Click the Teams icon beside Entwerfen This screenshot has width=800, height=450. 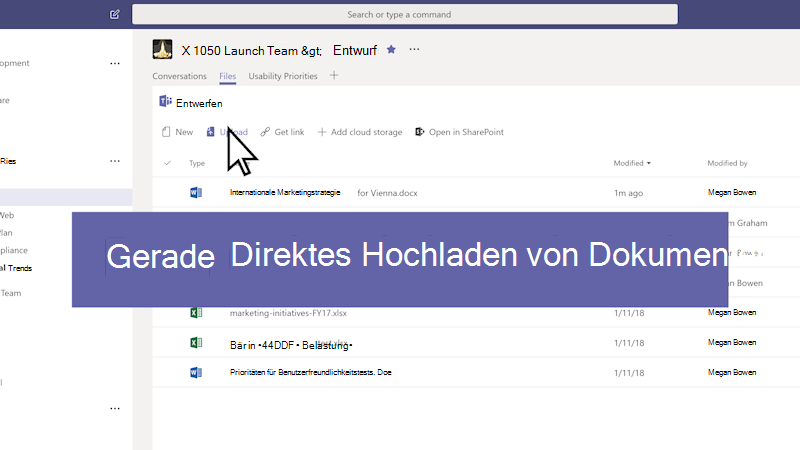coord(165,102)
